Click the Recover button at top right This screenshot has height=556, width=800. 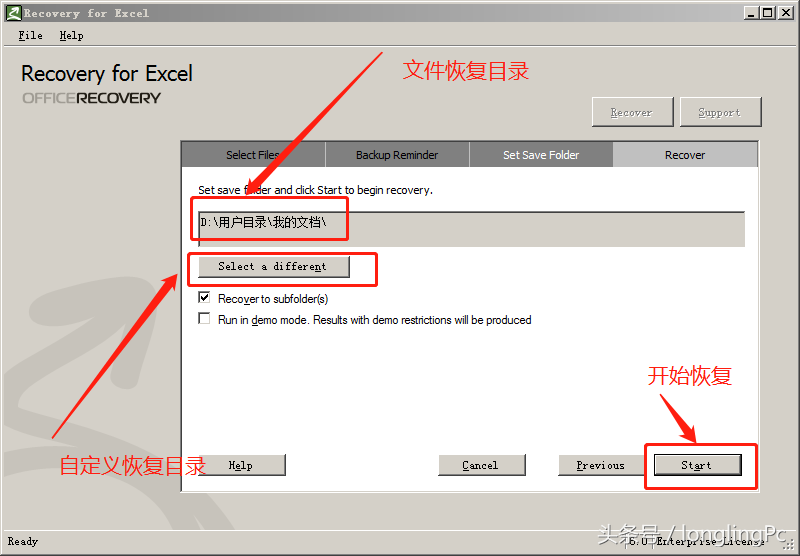click(632, 112)
